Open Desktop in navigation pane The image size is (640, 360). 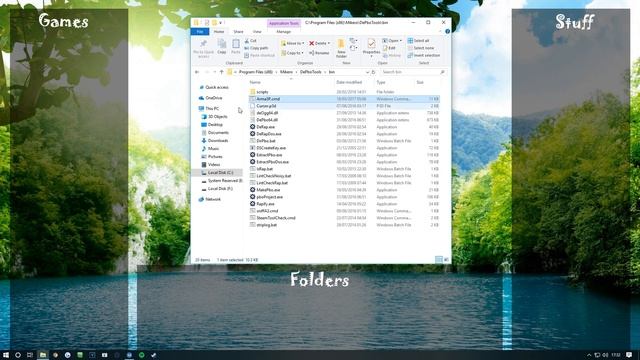215,124
